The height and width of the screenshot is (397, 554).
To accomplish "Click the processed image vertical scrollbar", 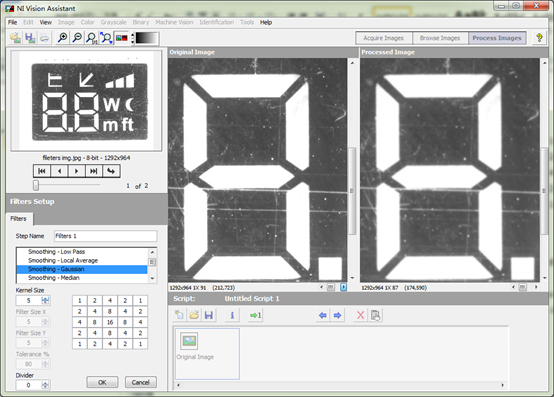I will point(544,191).
